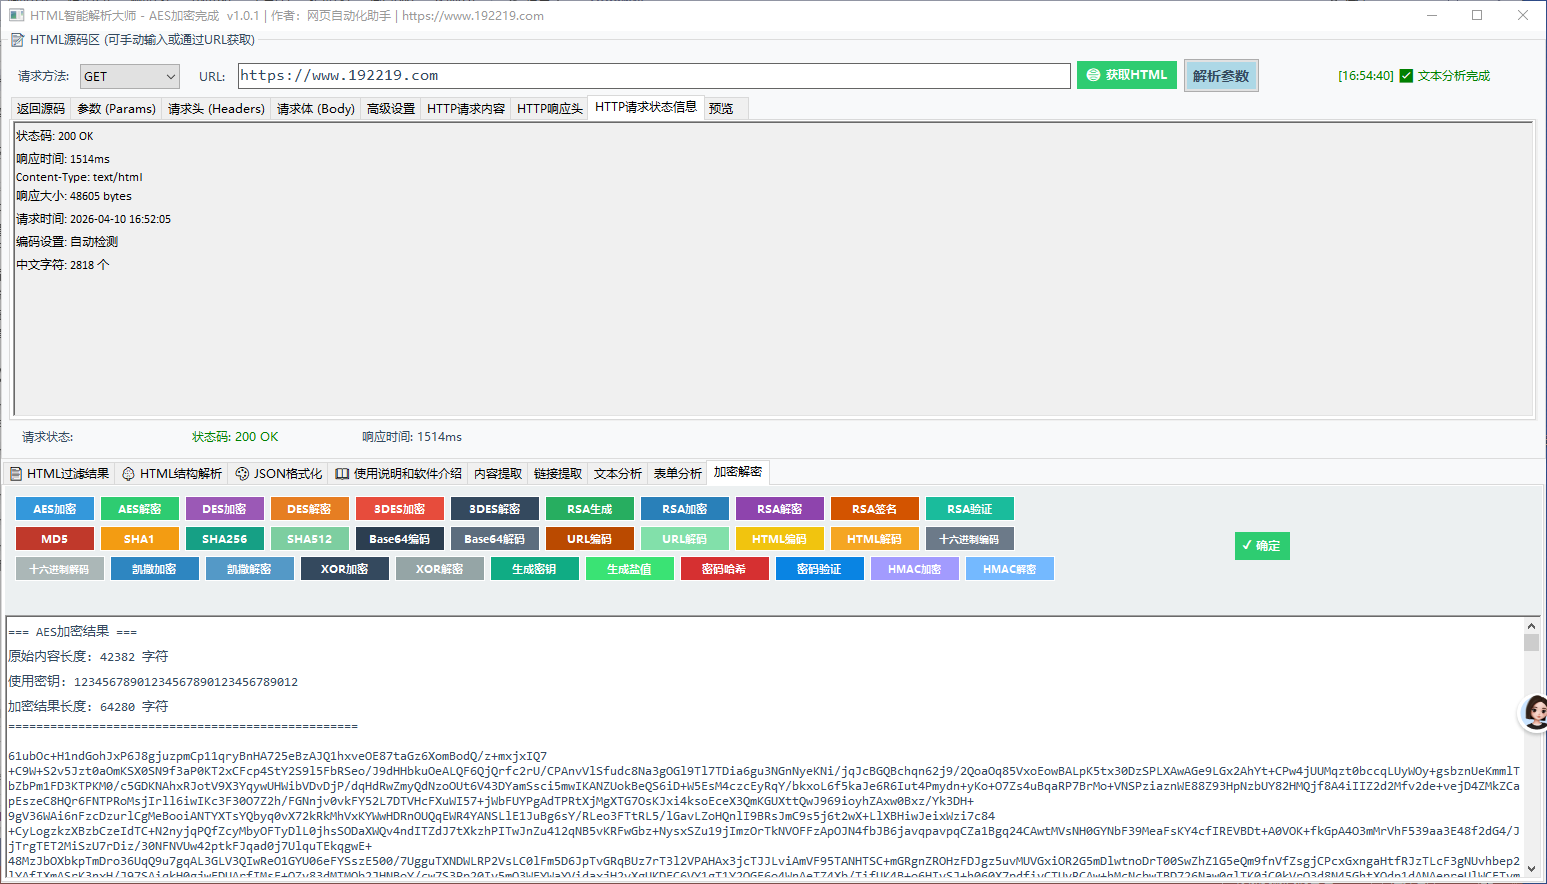Image resolution: width=1547 pixels, height=884 pixels.
Task: Select the 文本分析 tab
Action: [x=617, y=474]
